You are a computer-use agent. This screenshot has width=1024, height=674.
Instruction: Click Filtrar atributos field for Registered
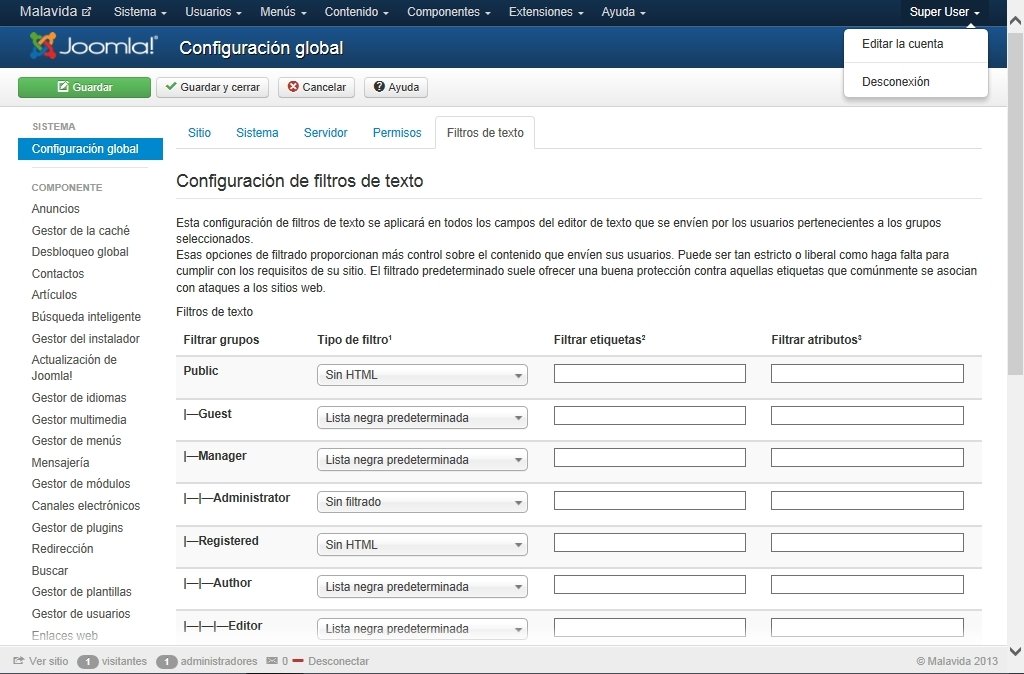coord(867,542)
